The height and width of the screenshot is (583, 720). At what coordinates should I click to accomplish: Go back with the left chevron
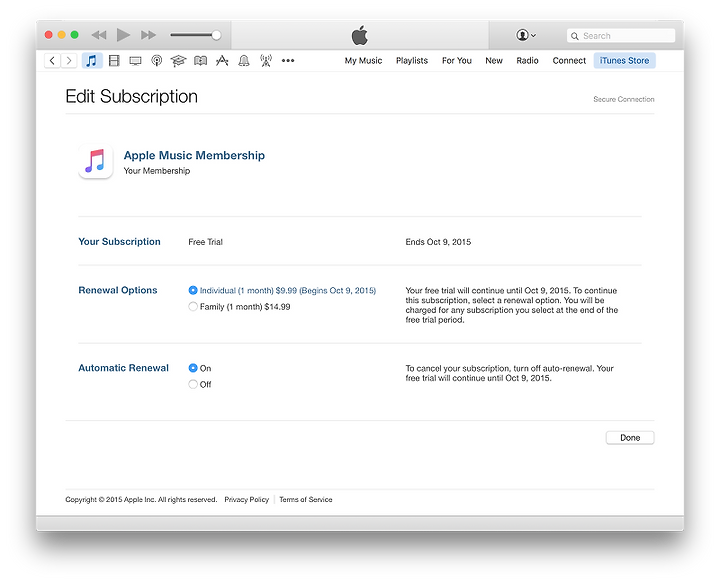click(52, 61)
